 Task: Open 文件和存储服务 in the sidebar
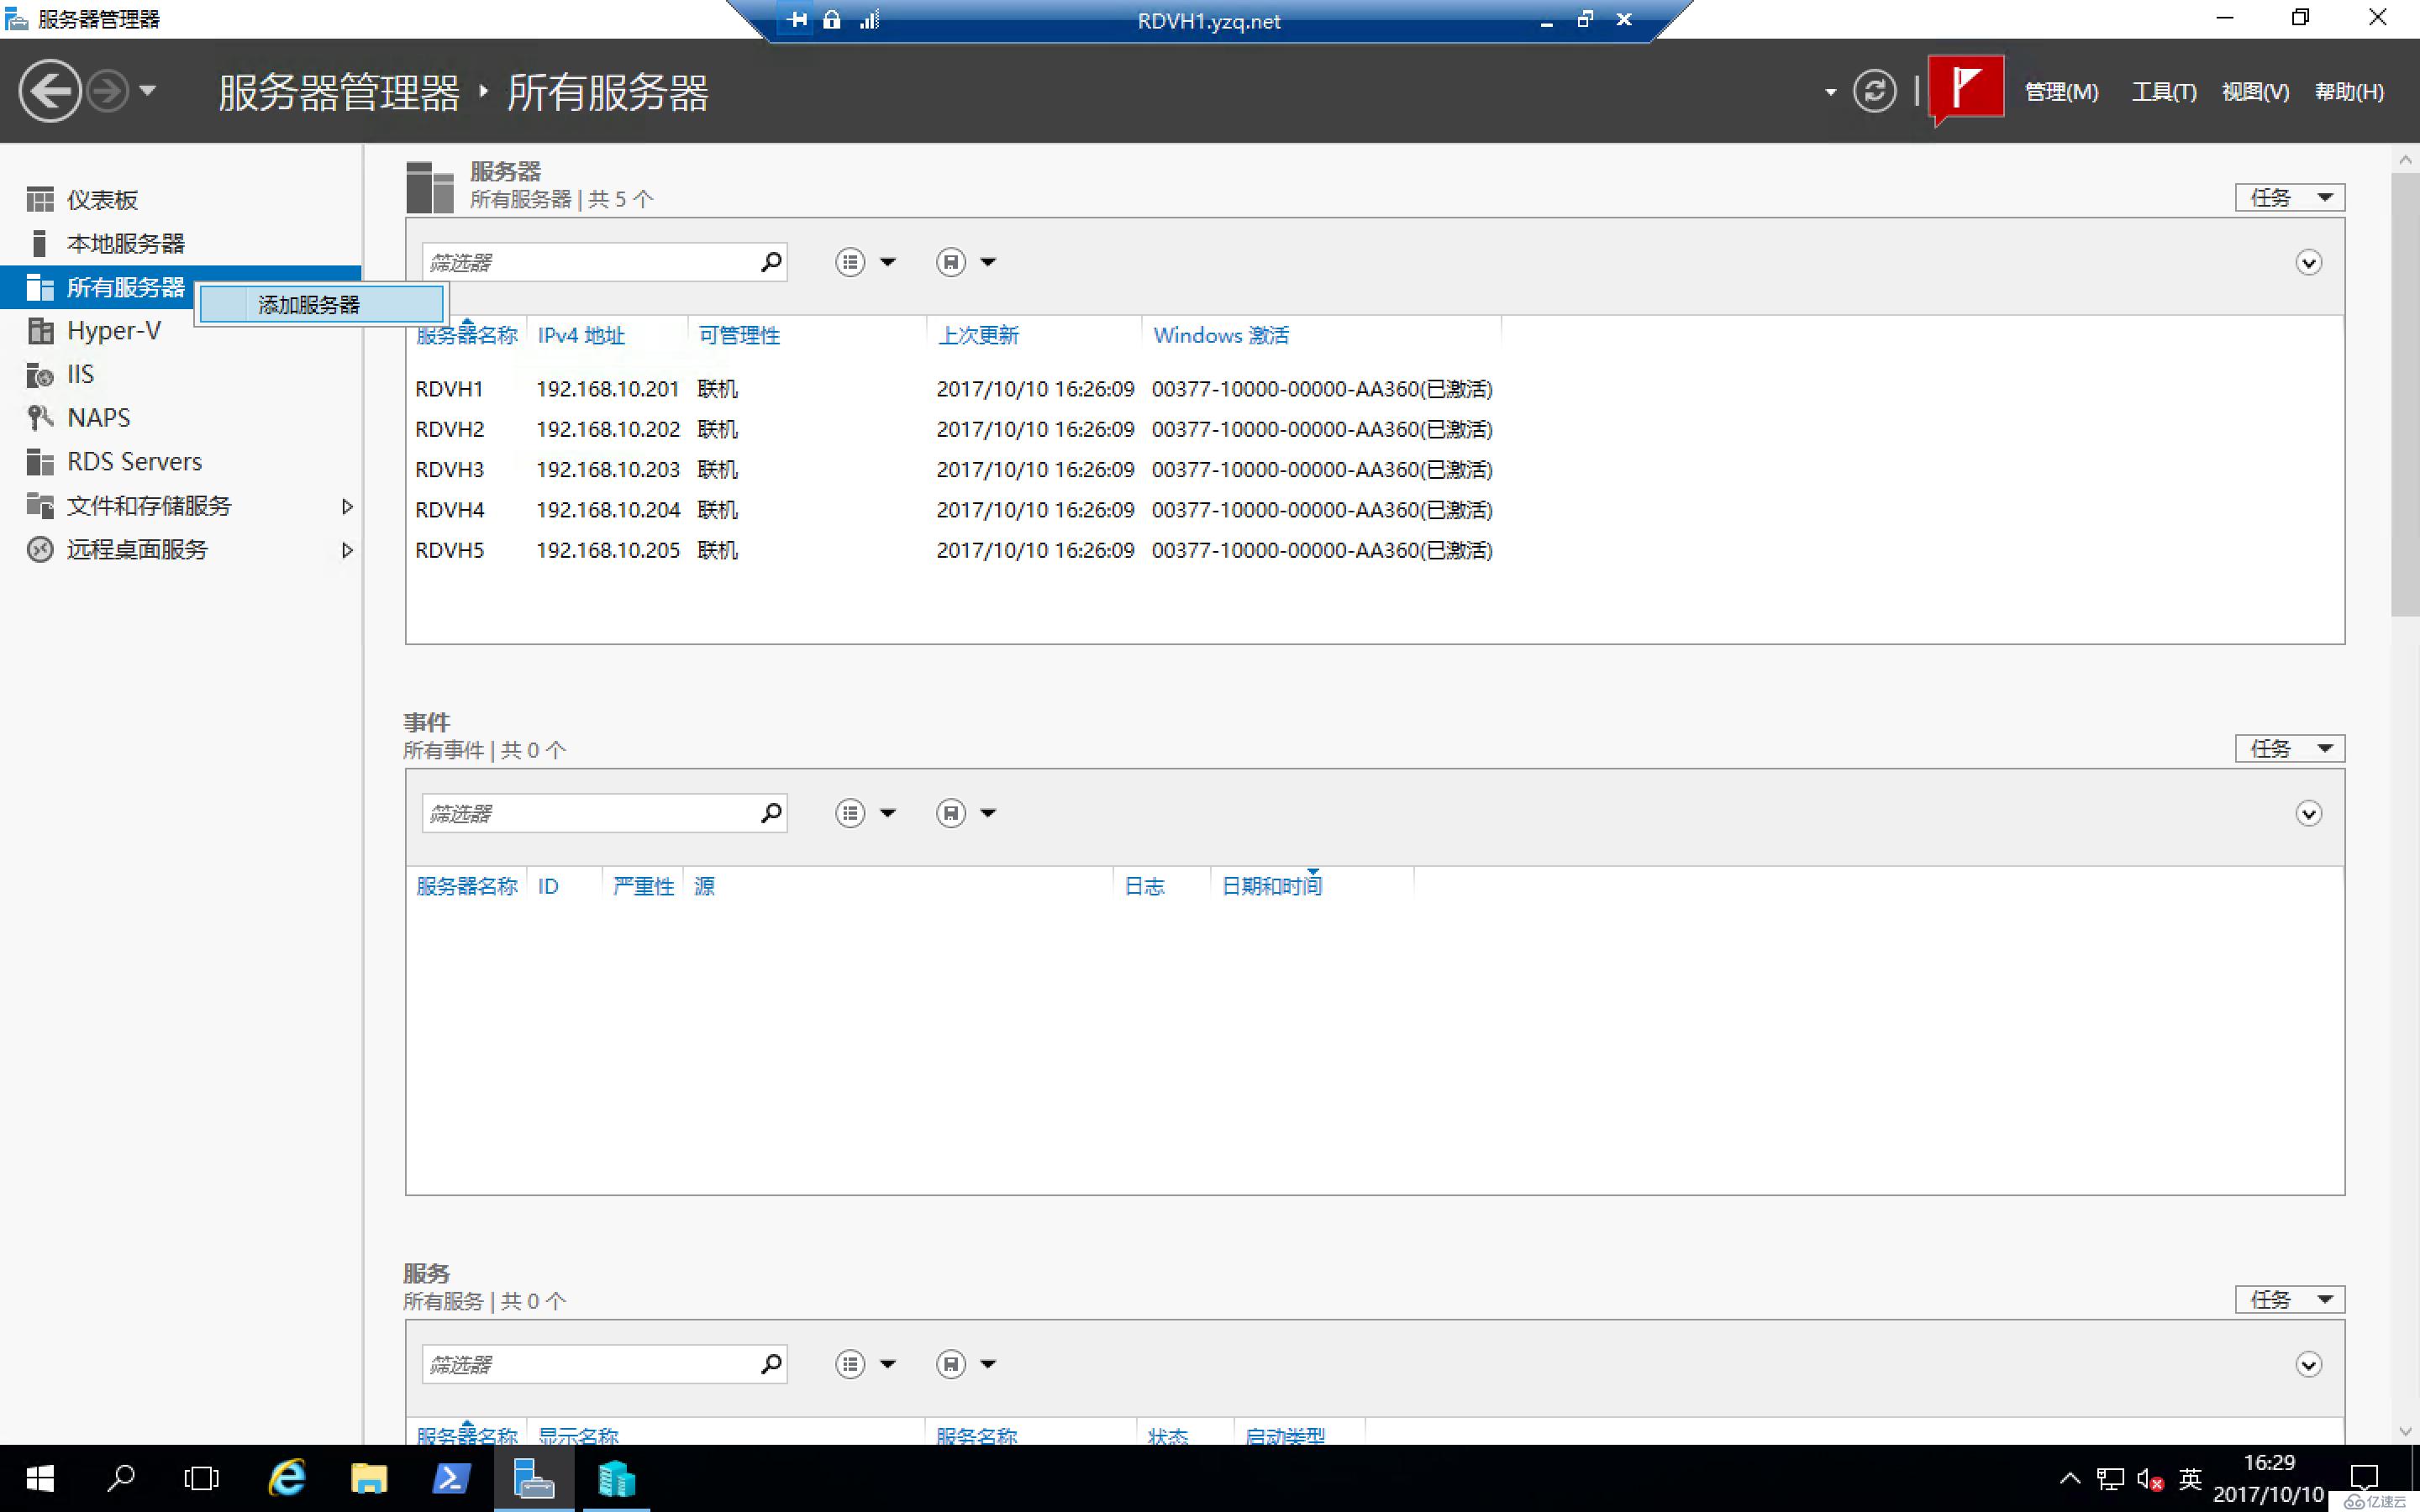(148, 505)
